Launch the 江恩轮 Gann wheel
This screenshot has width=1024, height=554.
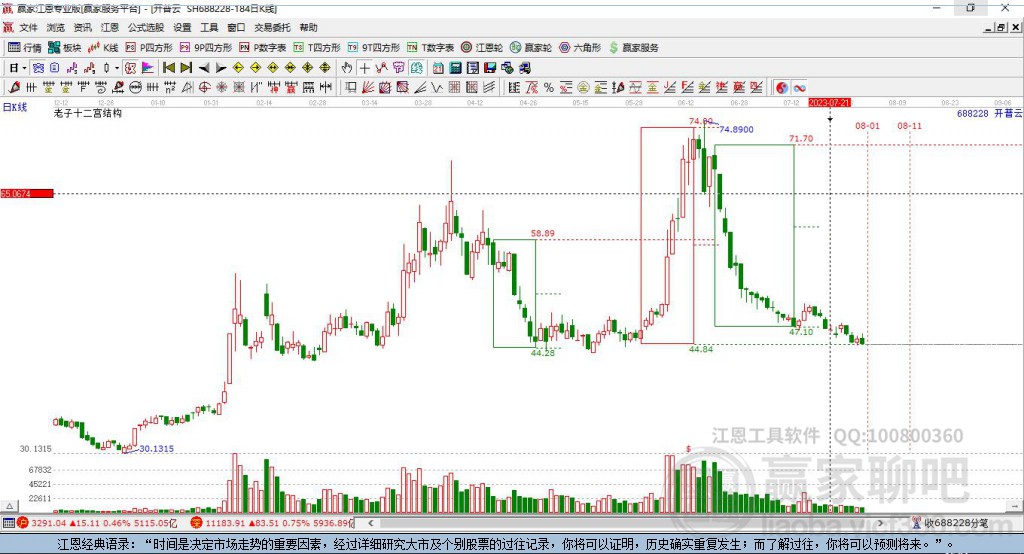pyautogui.click(x=481, y=48)
